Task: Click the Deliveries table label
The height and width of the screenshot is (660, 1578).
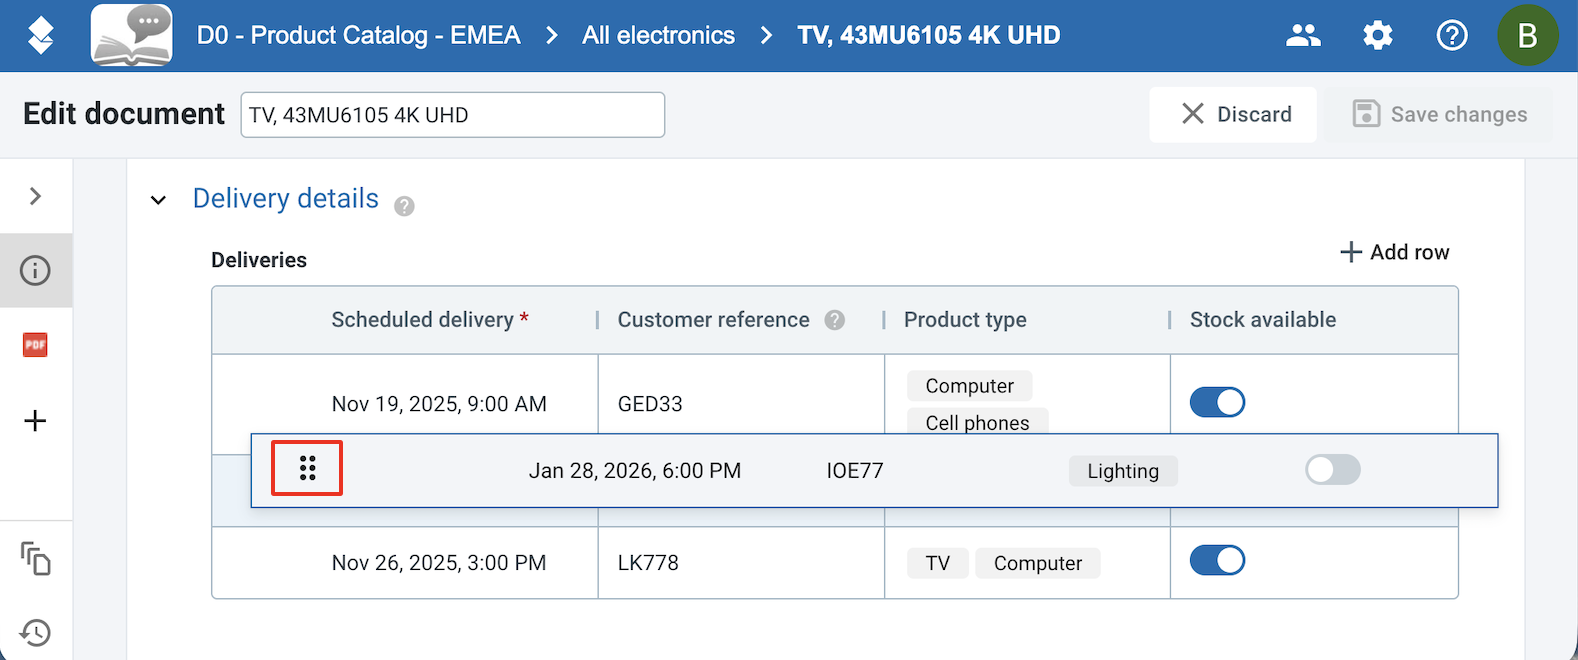Action: point(259,260)
